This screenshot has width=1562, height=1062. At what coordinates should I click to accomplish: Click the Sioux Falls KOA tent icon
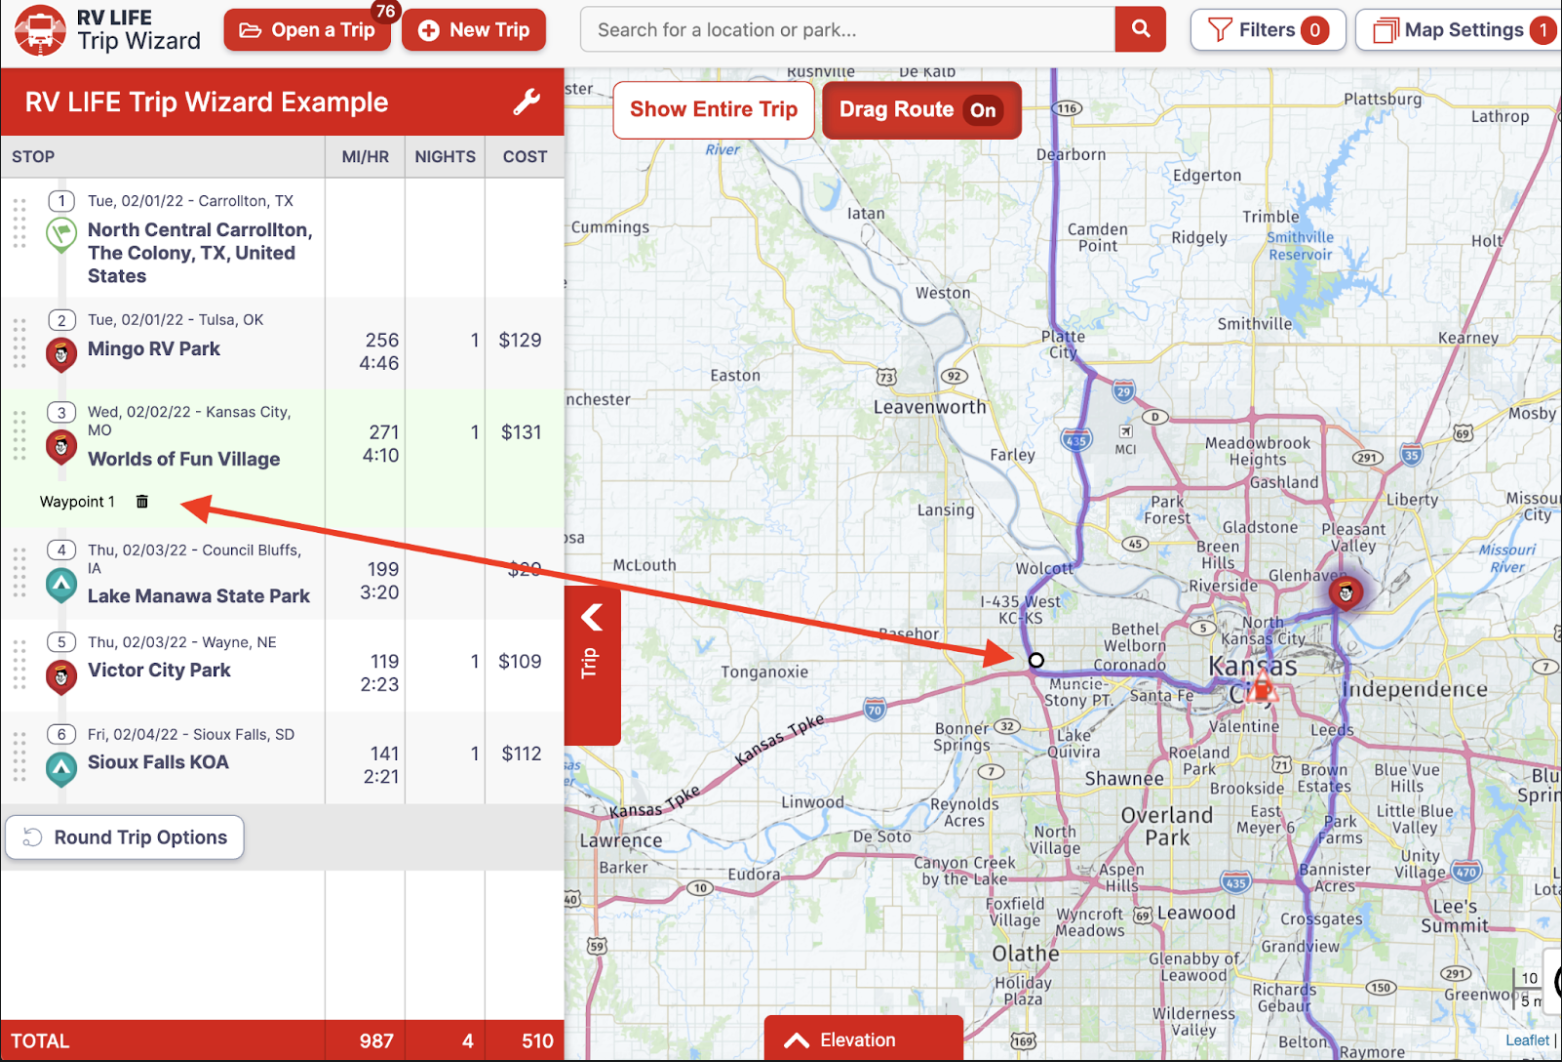pyautogui.click(x=61, y=769)
